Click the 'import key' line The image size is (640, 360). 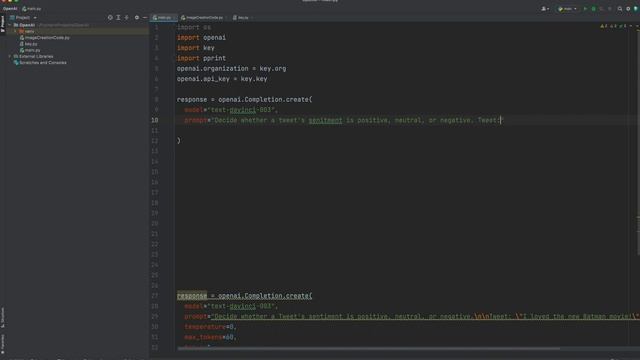click(196, 48)
